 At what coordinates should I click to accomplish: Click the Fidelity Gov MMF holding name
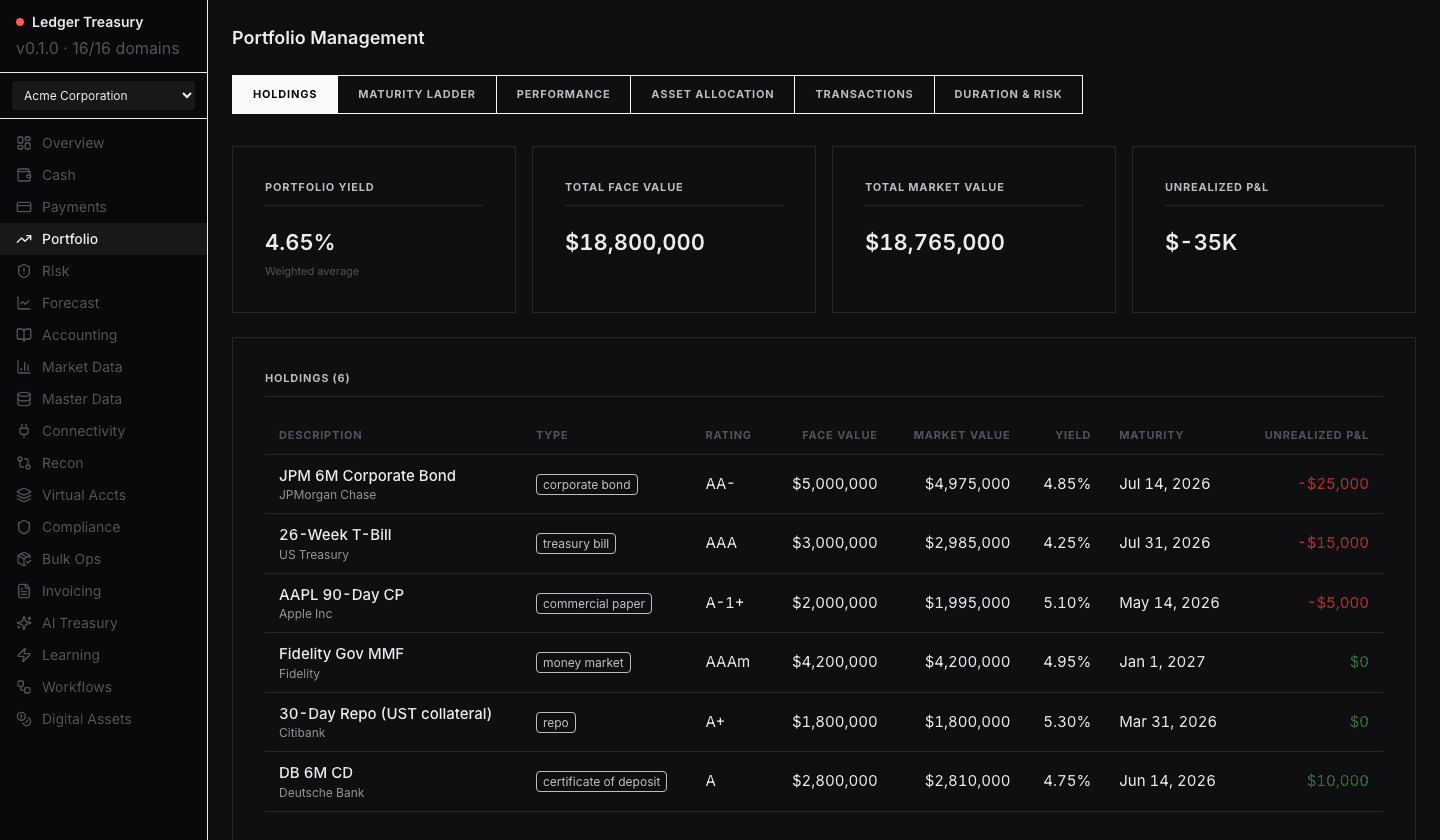click(x=341, y=654)
